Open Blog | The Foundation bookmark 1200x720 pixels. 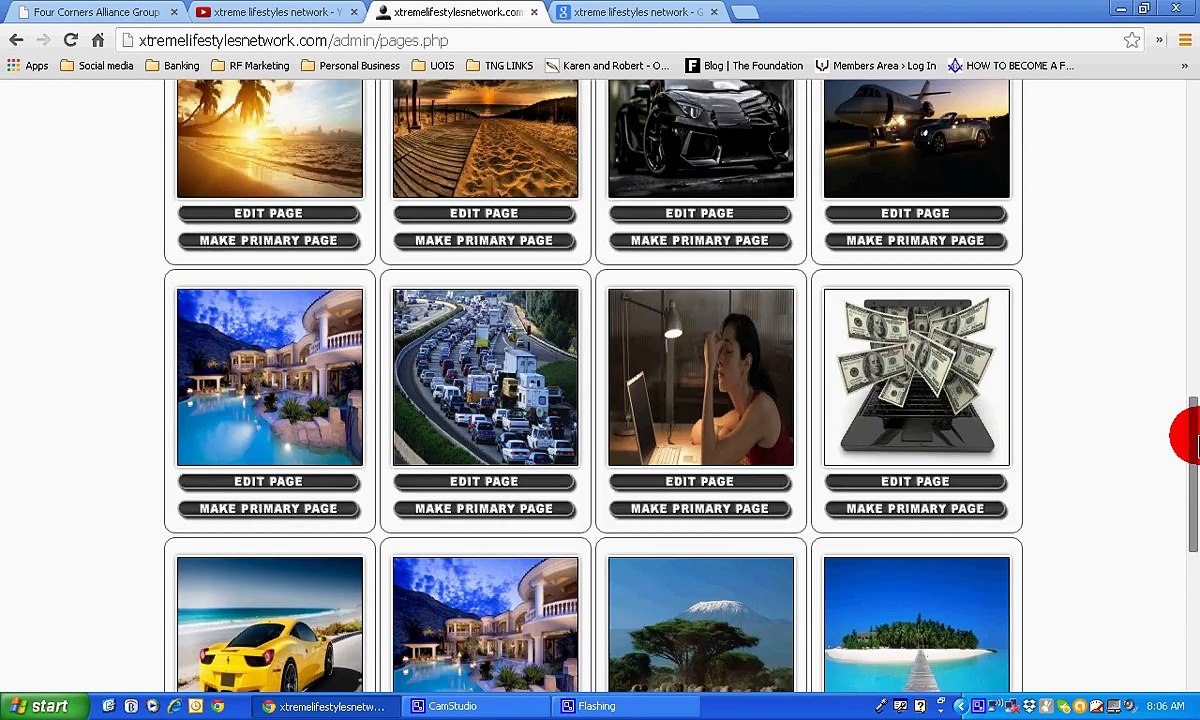(744, 66)
